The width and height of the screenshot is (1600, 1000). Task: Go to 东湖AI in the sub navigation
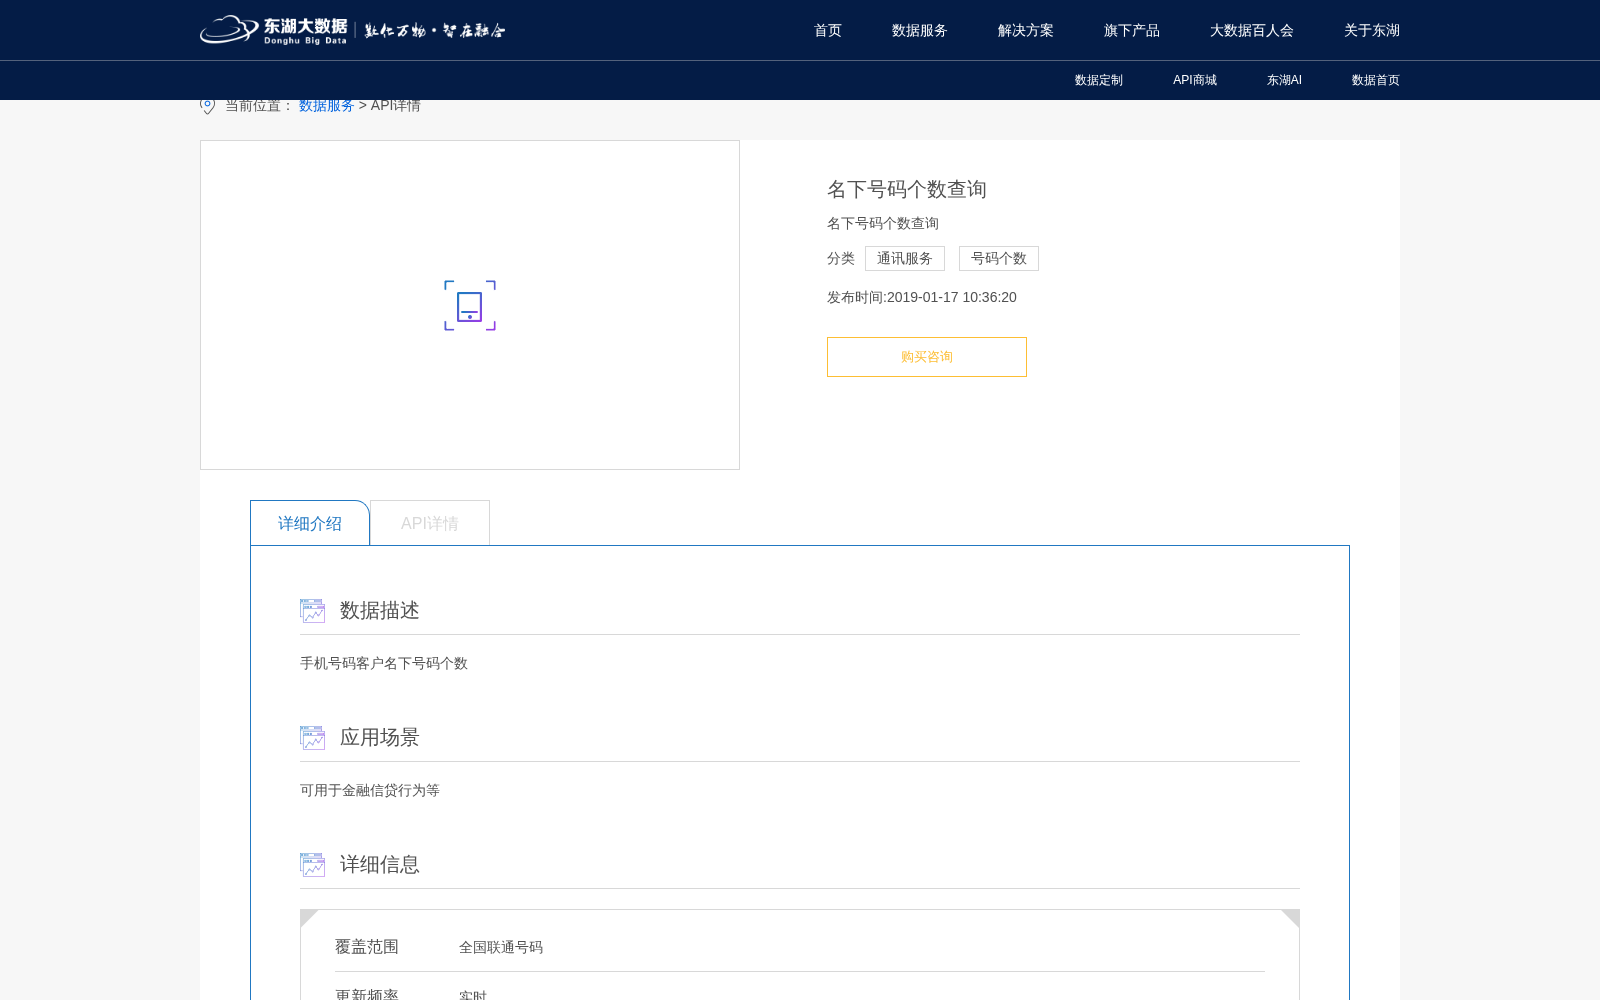tap(1284, 80)
